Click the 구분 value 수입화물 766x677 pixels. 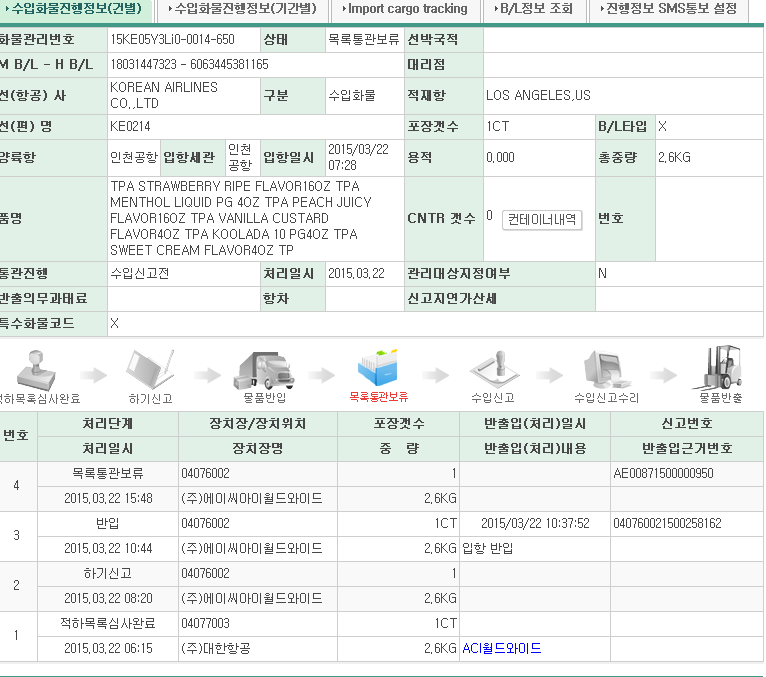[x=352, y=95]
